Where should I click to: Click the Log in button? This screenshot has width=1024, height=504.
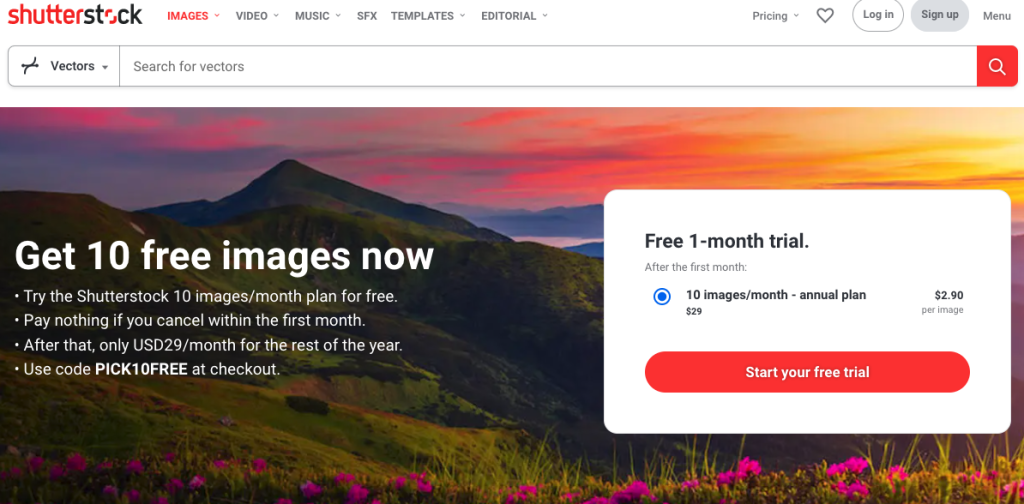[x=878, y=15]
